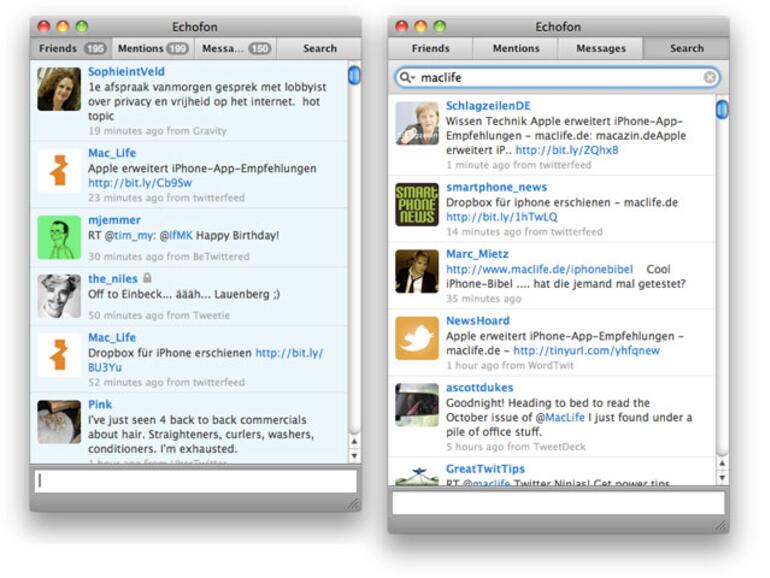Open SophieintVeld username link
Viewport: 770px width, 578px height.
[126, 72]
